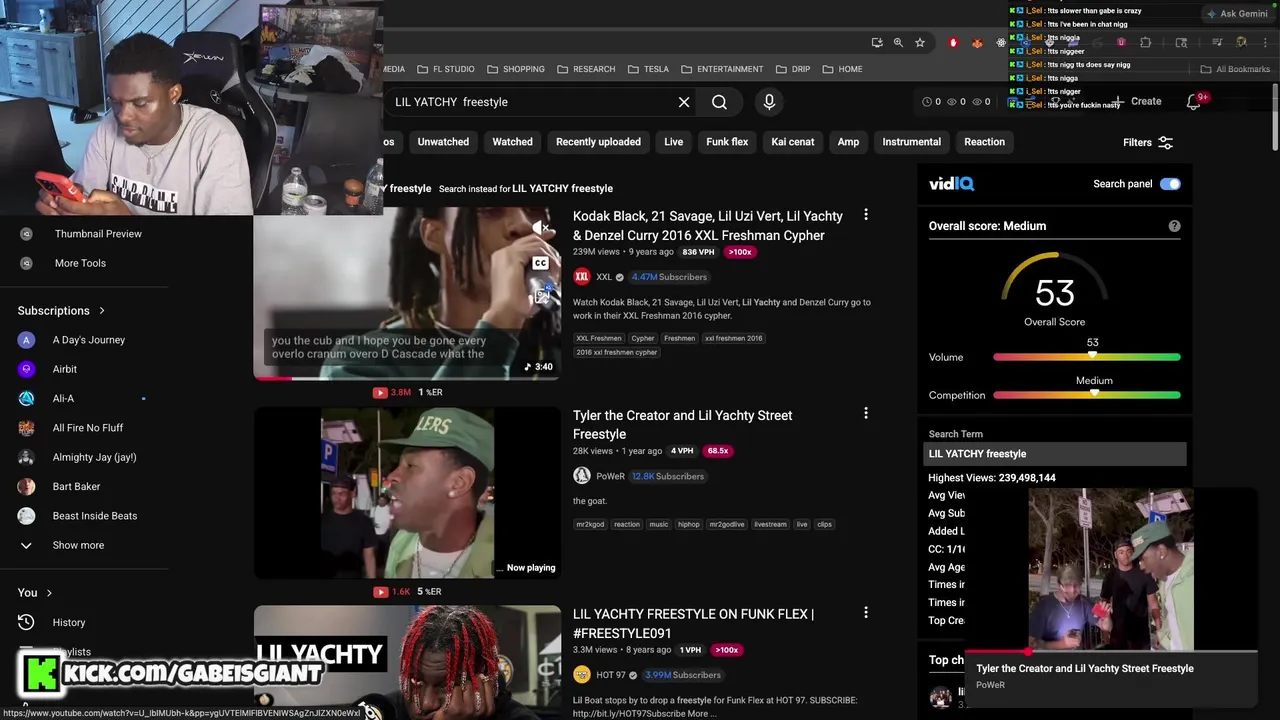Open the Lil Yachty Funk Flex thumbnail
This screenshot has width=1280, height=720.
click(x=407, y=662)
